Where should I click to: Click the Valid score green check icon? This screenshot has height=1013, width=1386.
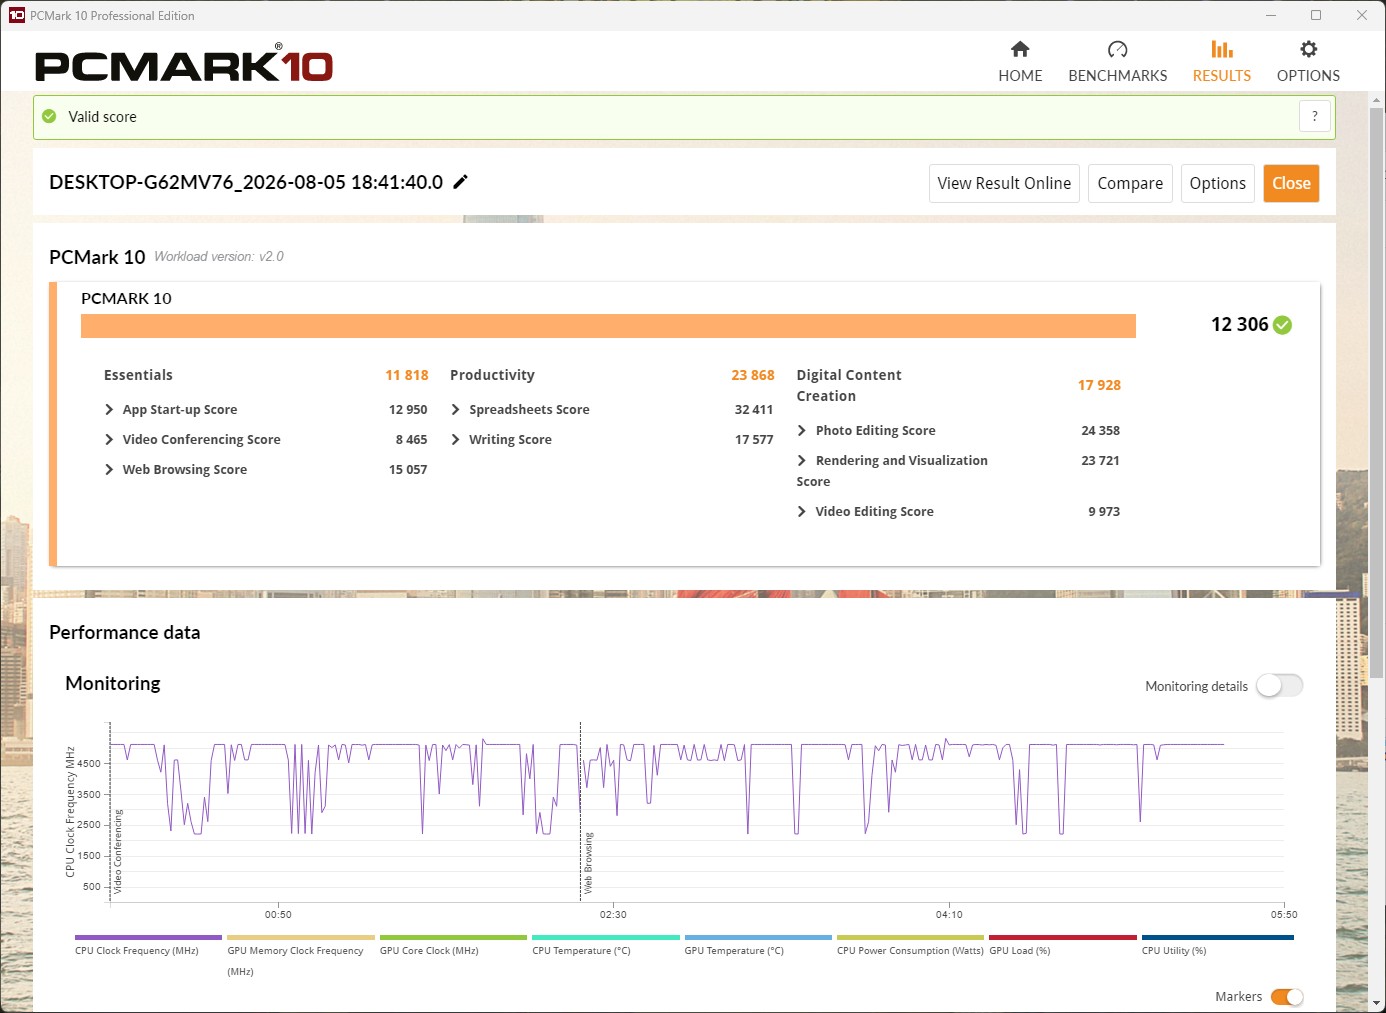(x=49, y=117)
